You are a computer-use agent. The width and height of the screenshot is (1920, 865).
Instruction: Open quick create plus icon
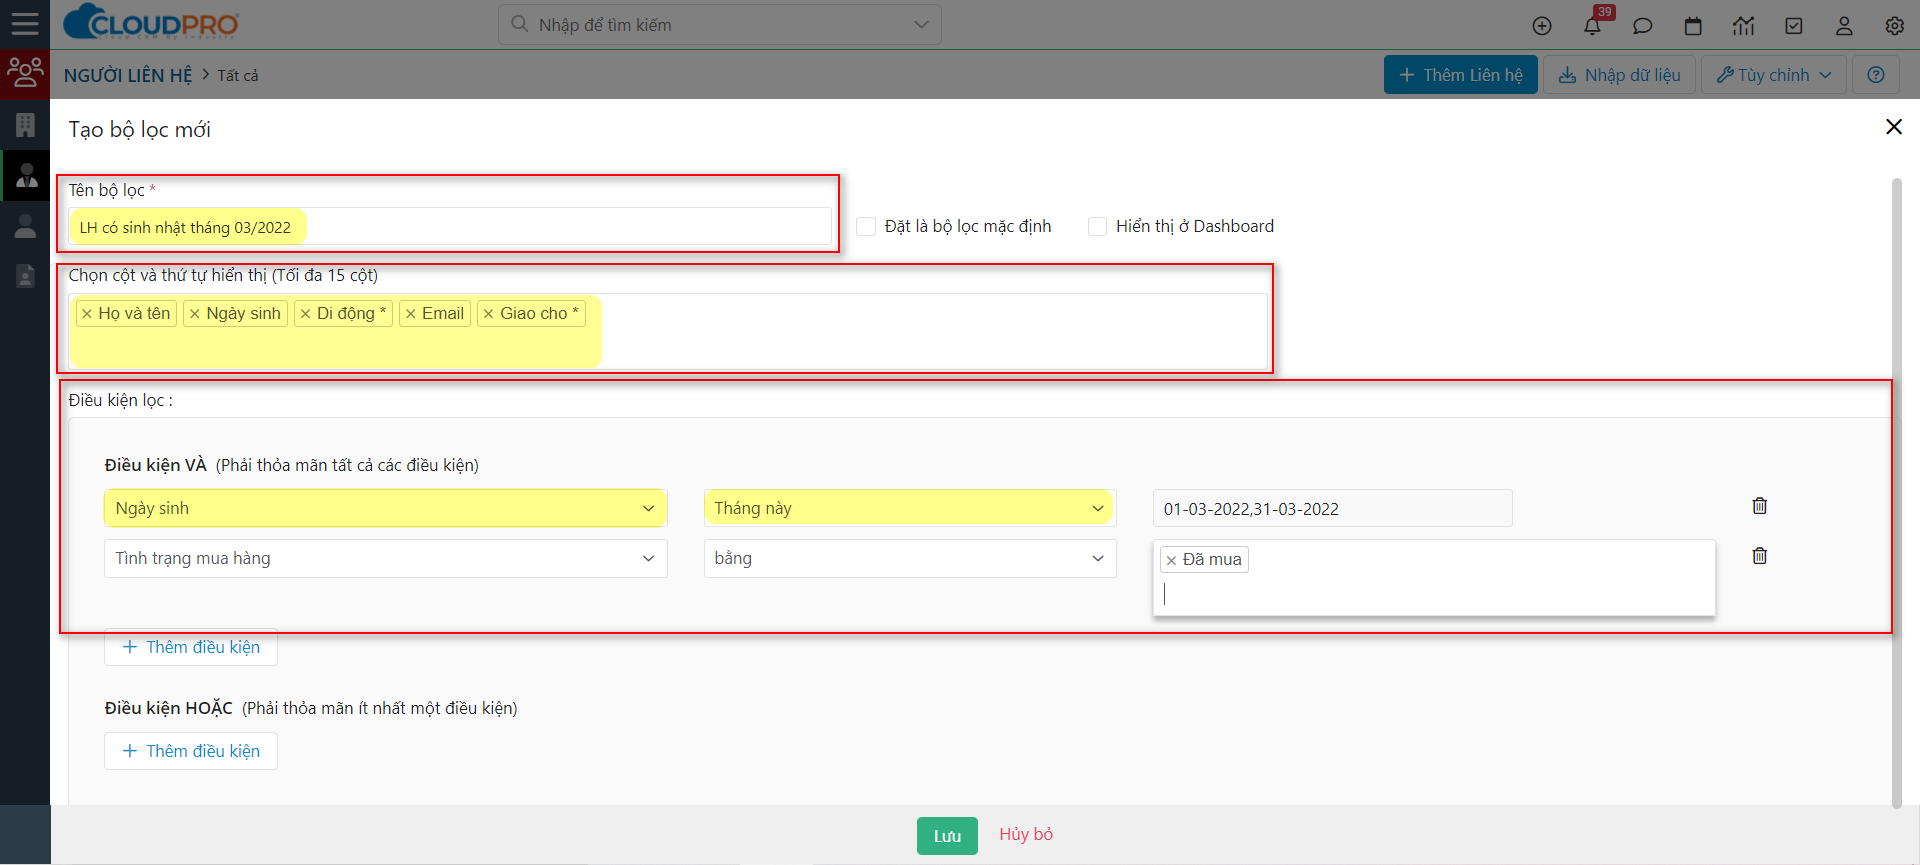(1542, 26)
